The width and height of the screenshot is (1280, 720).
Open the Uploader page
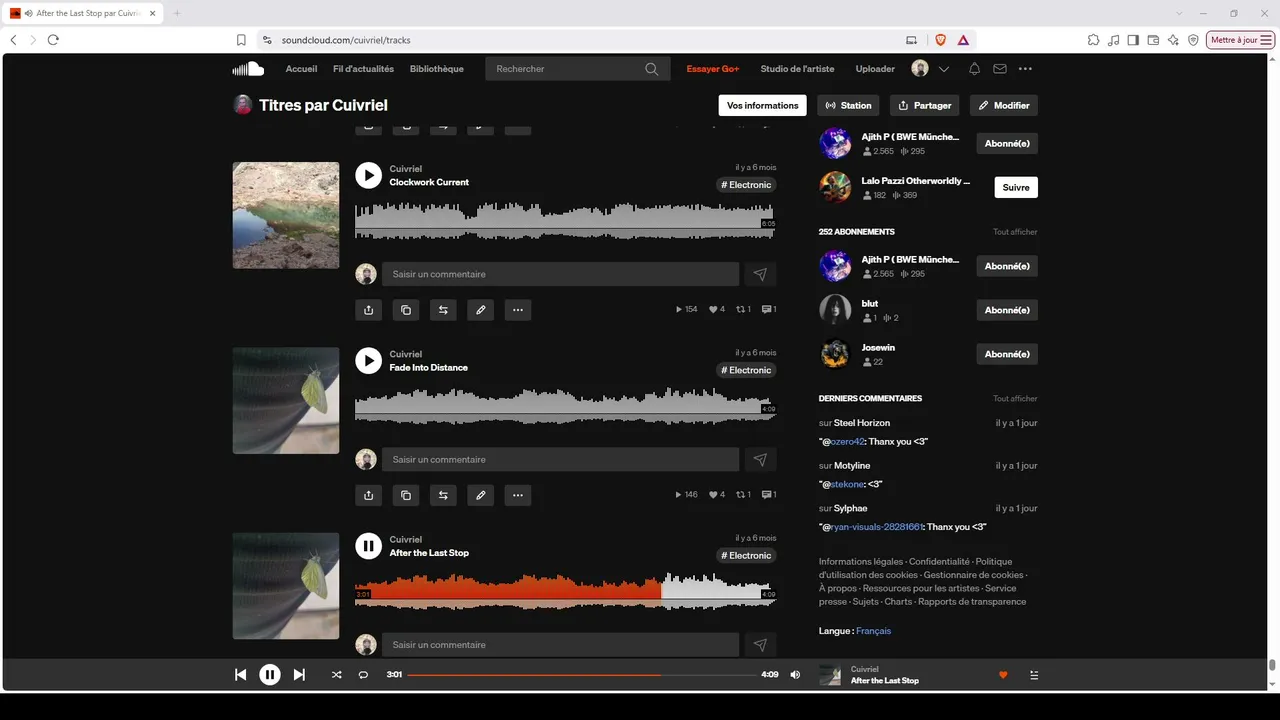click(x=875, y=69)
